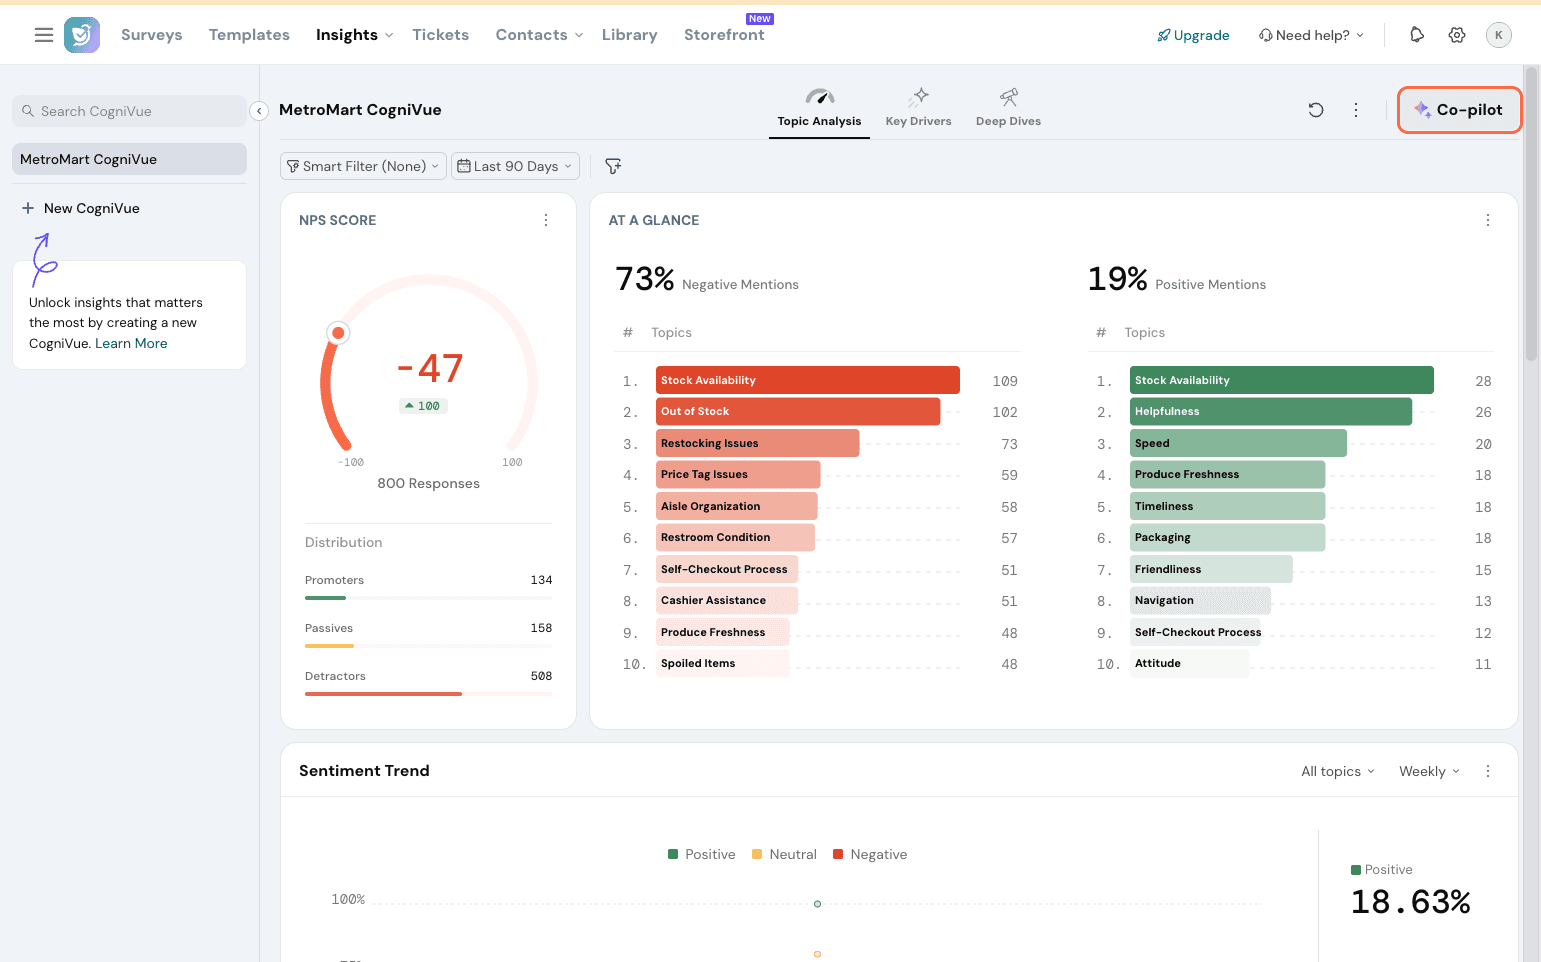Collapse the sidebar with arrow icon
This screenshot has width=1541, height=962.
[259, 111]
